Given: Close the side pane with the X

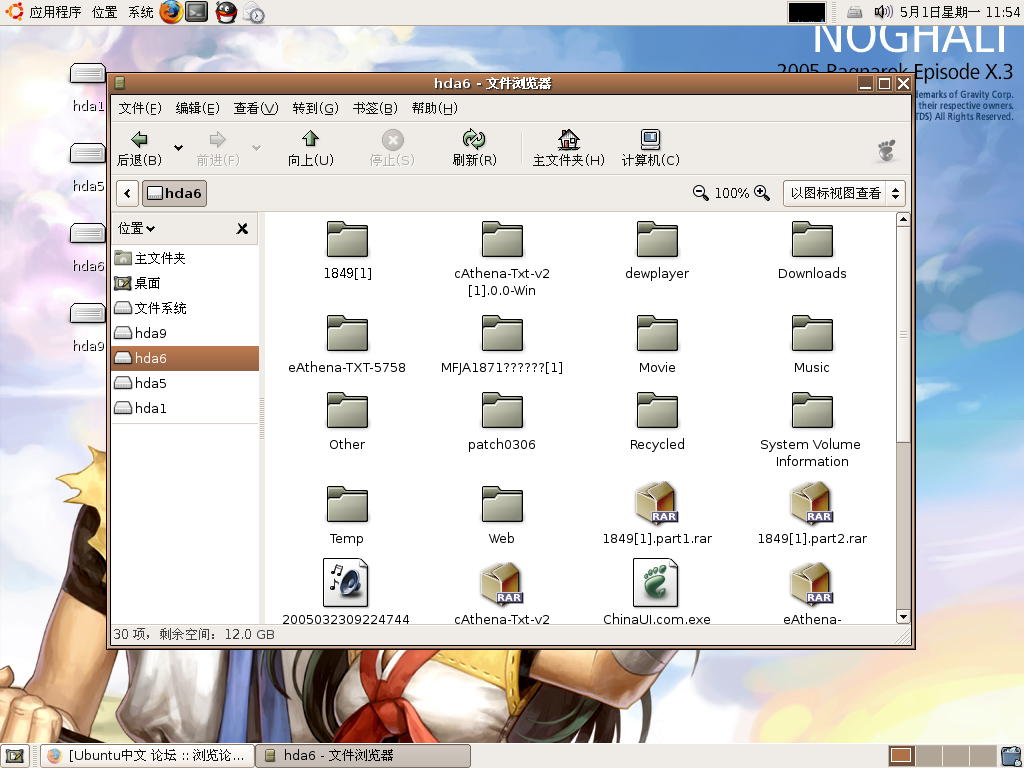Looking at the screenshot, I should coord(242,229).
